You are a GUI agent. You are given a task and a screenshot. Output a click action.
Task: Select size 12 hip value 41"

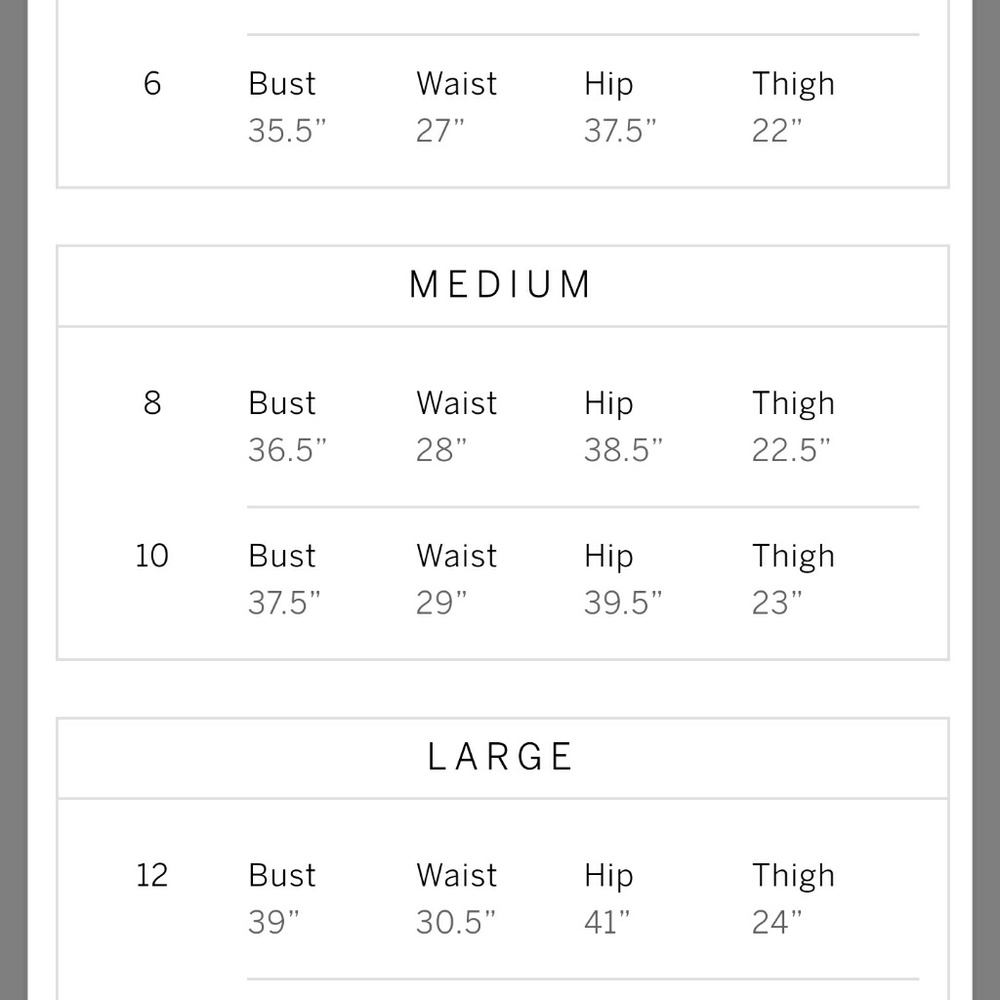pyautogui.click(x=607, y=922)
